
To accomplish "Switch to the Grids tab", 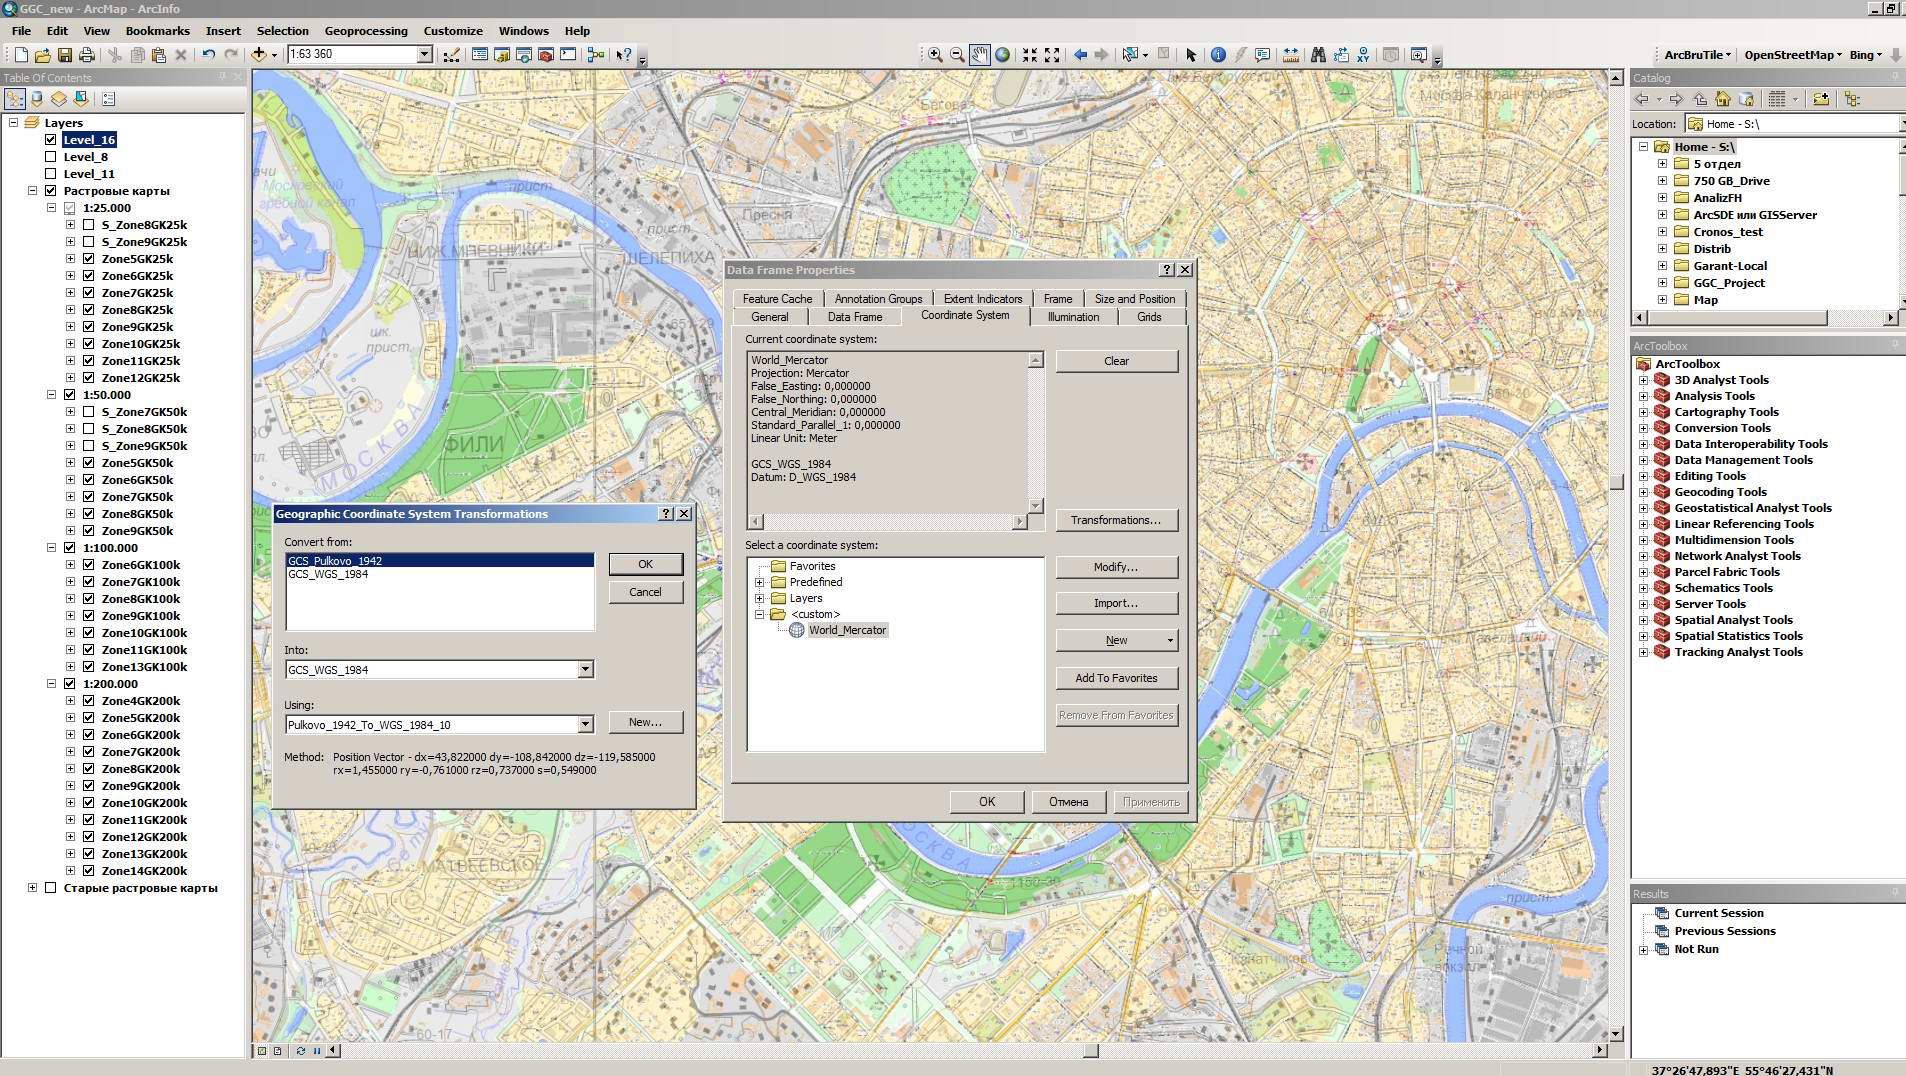I will [x=1149, y=317].
